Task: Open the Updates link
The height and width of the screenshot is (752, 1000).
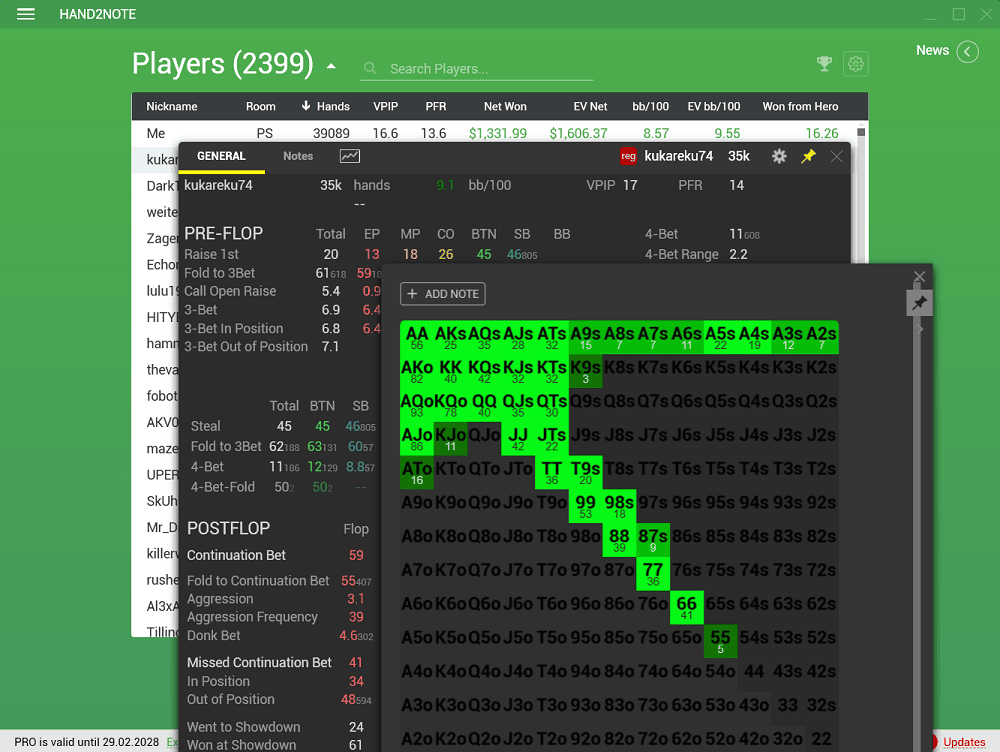Action: point(964,742)
